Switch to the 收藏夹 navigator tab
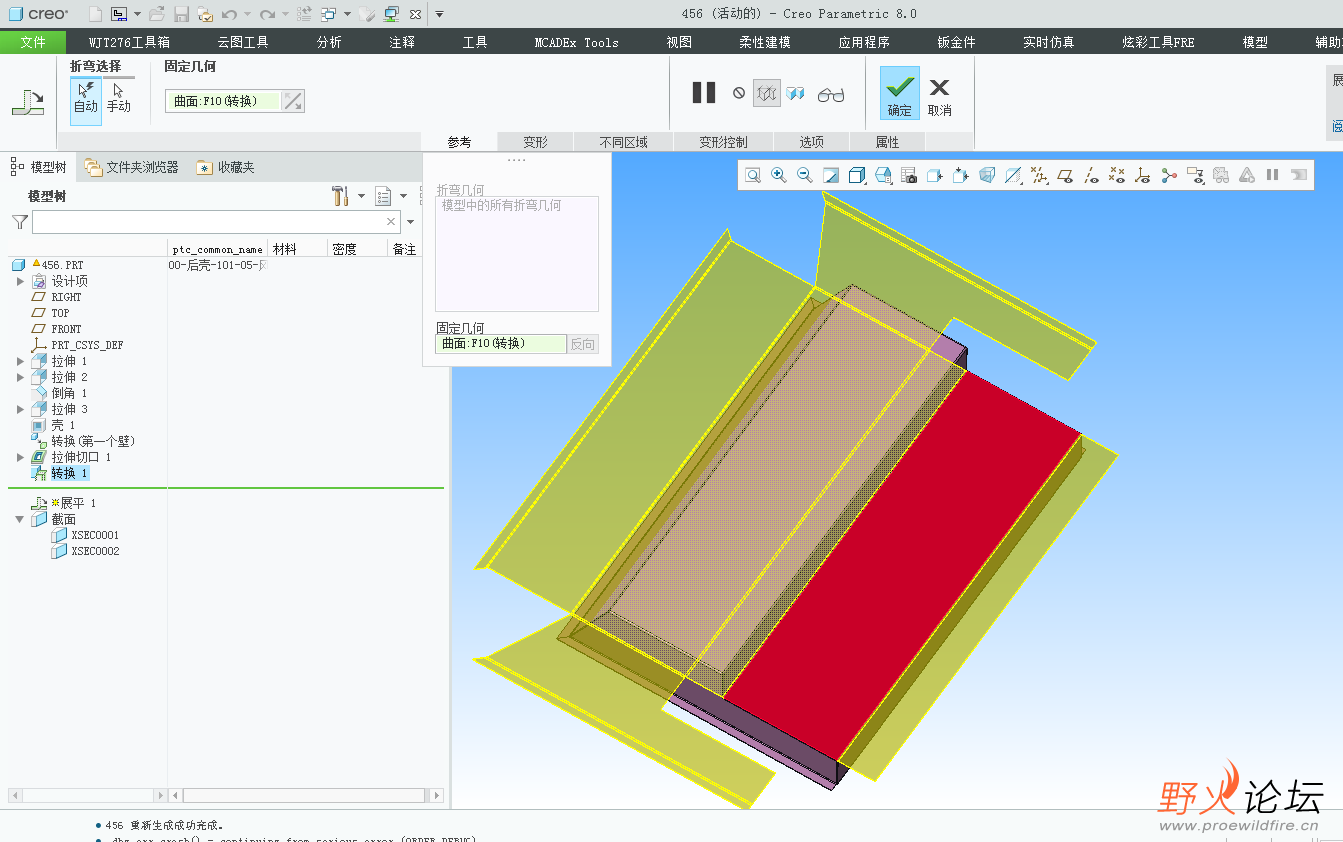The image size is (1343, 842). (x=226, y=167)
